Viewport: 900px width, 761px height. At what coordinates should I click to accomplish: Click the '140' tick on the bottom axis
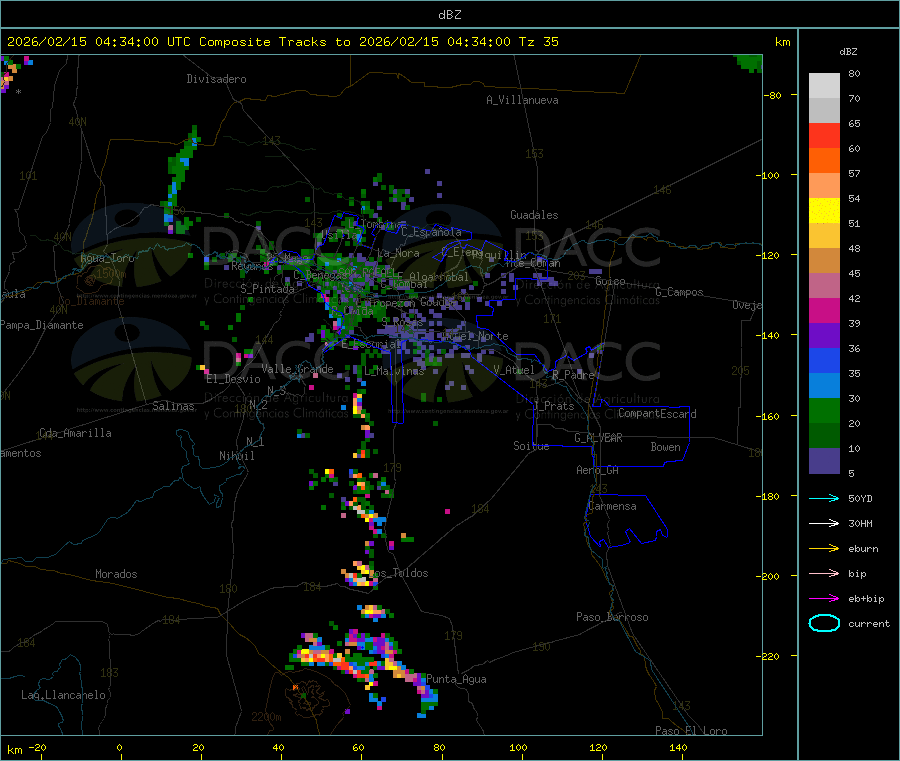(x=678, y=747)
